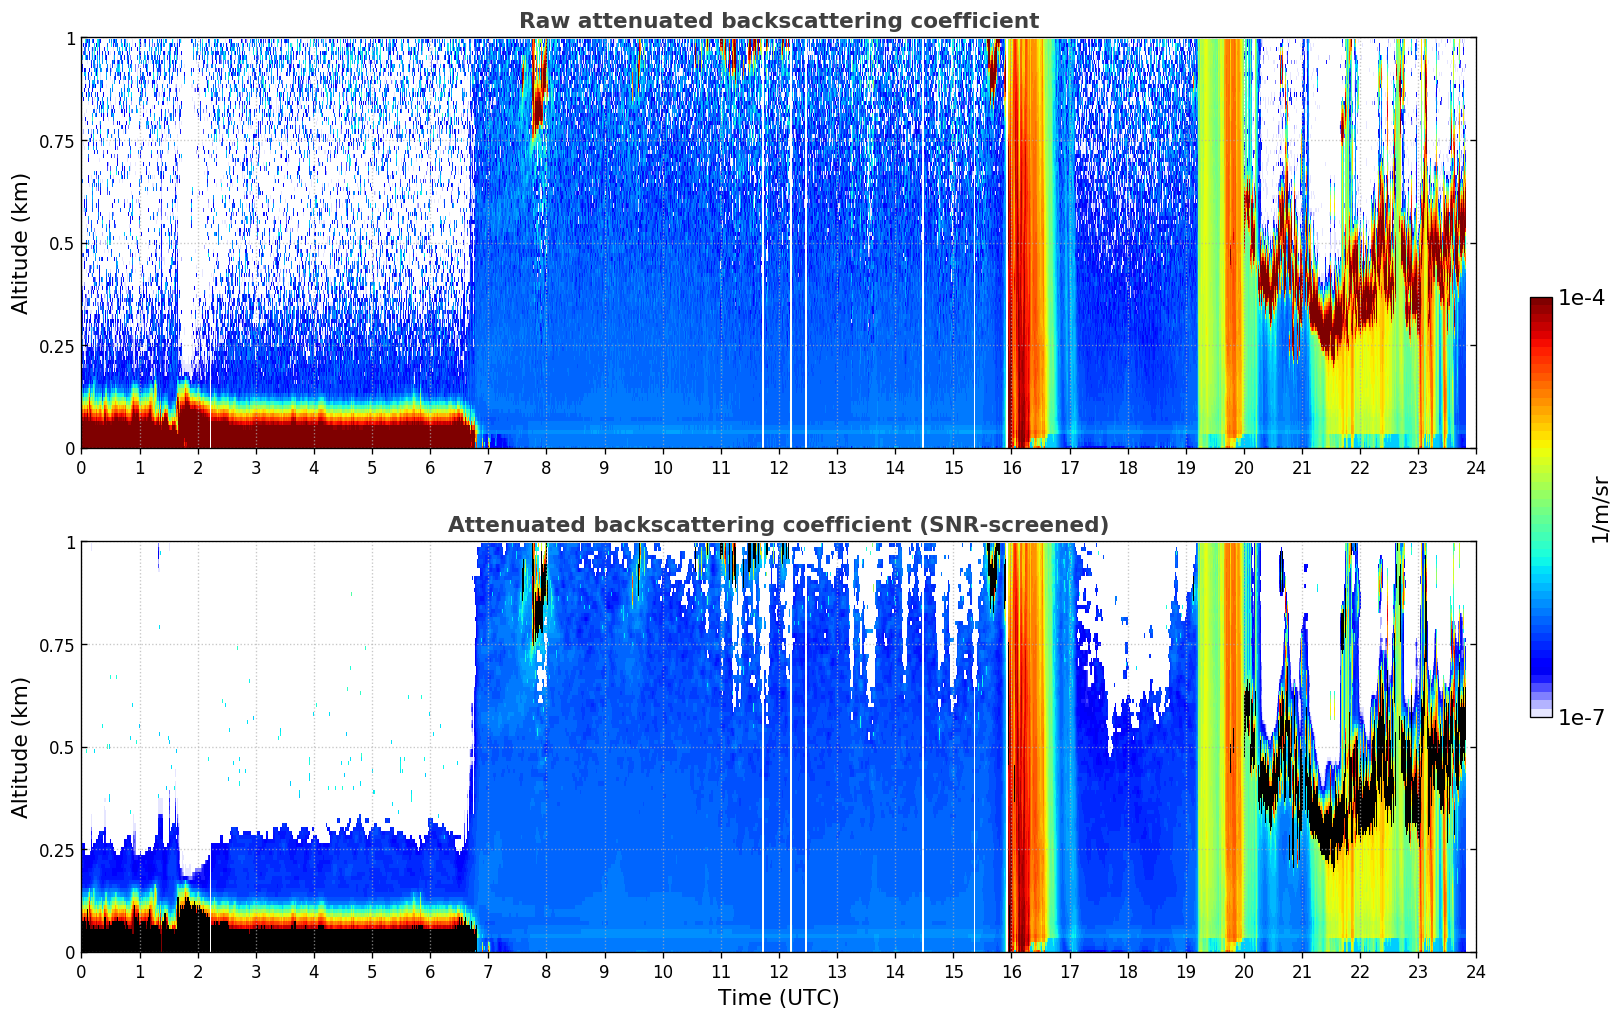Click hour '22' tick under bottom plot
This screenshot has width=1621, height=1020.
pyautogui.click(x=1360, y=972)
